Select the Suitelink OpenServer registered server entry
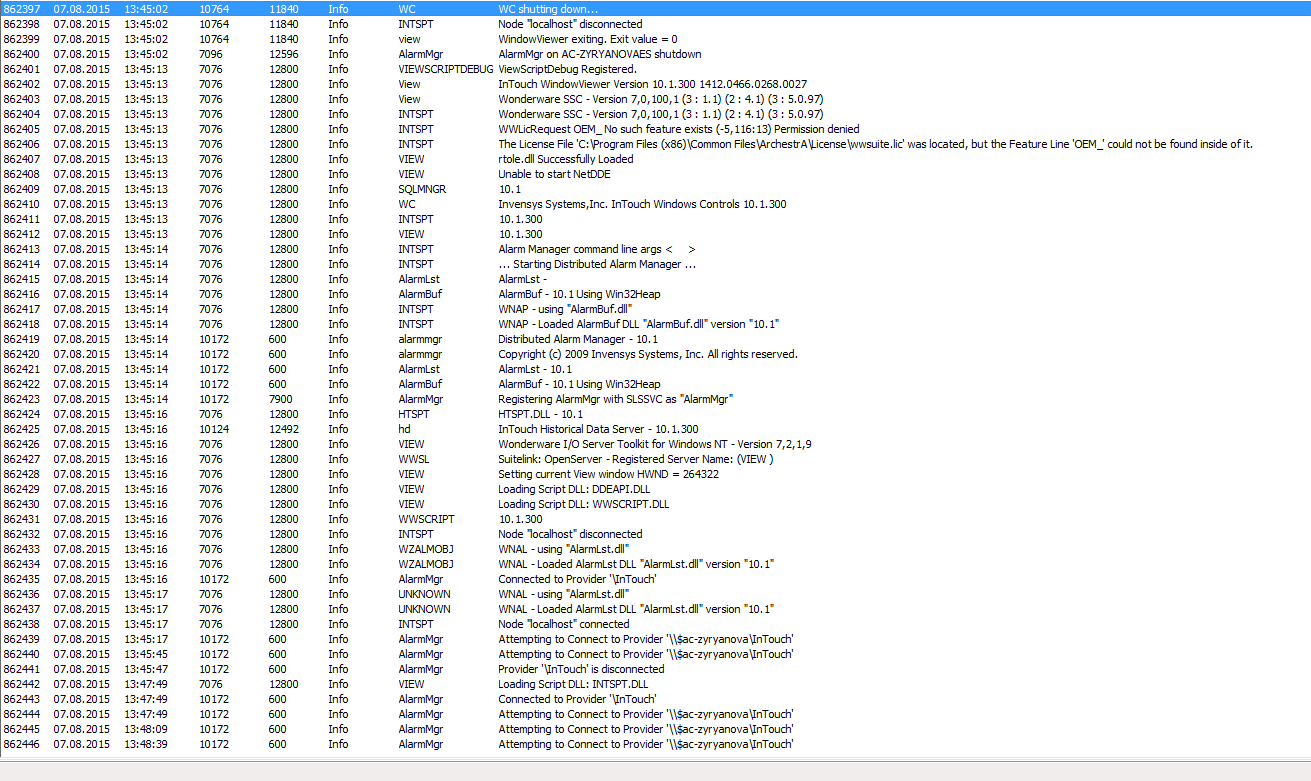The image size is (1311, 781). click(635, 459)
